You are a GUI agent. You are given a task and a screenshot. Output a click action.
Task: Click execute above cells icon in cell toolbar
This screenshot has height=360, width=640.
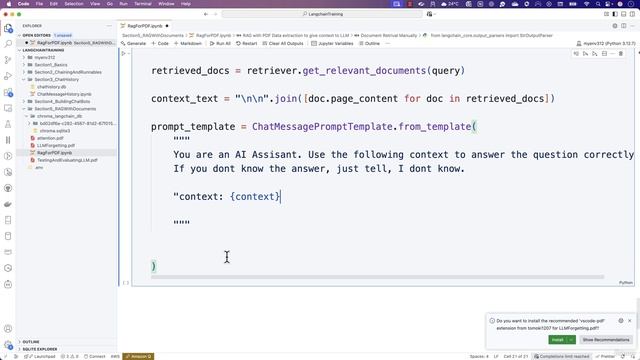click(586, 53)
